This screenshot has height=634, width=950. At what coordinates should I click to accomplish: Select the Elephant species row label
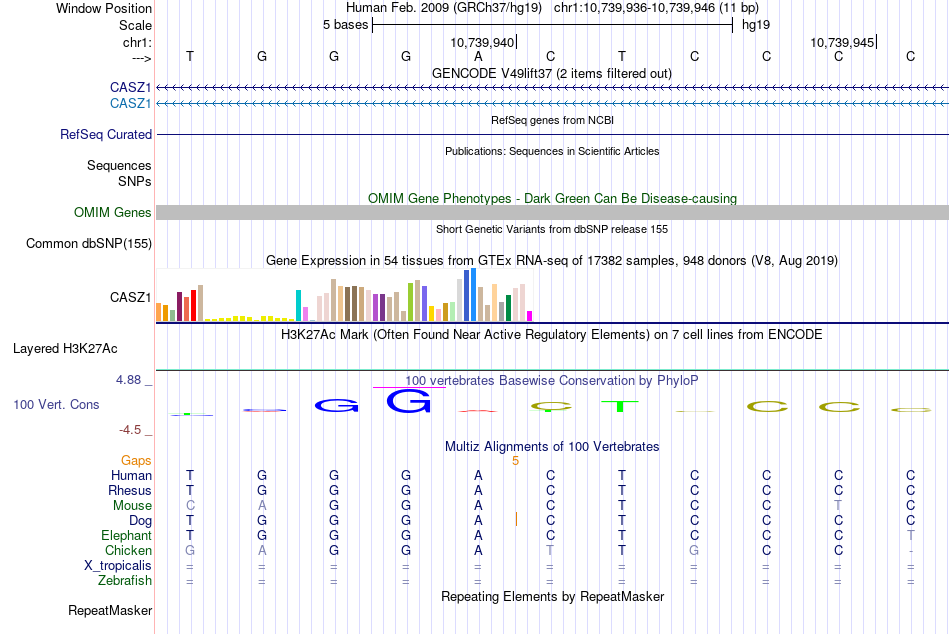(126, 535)
